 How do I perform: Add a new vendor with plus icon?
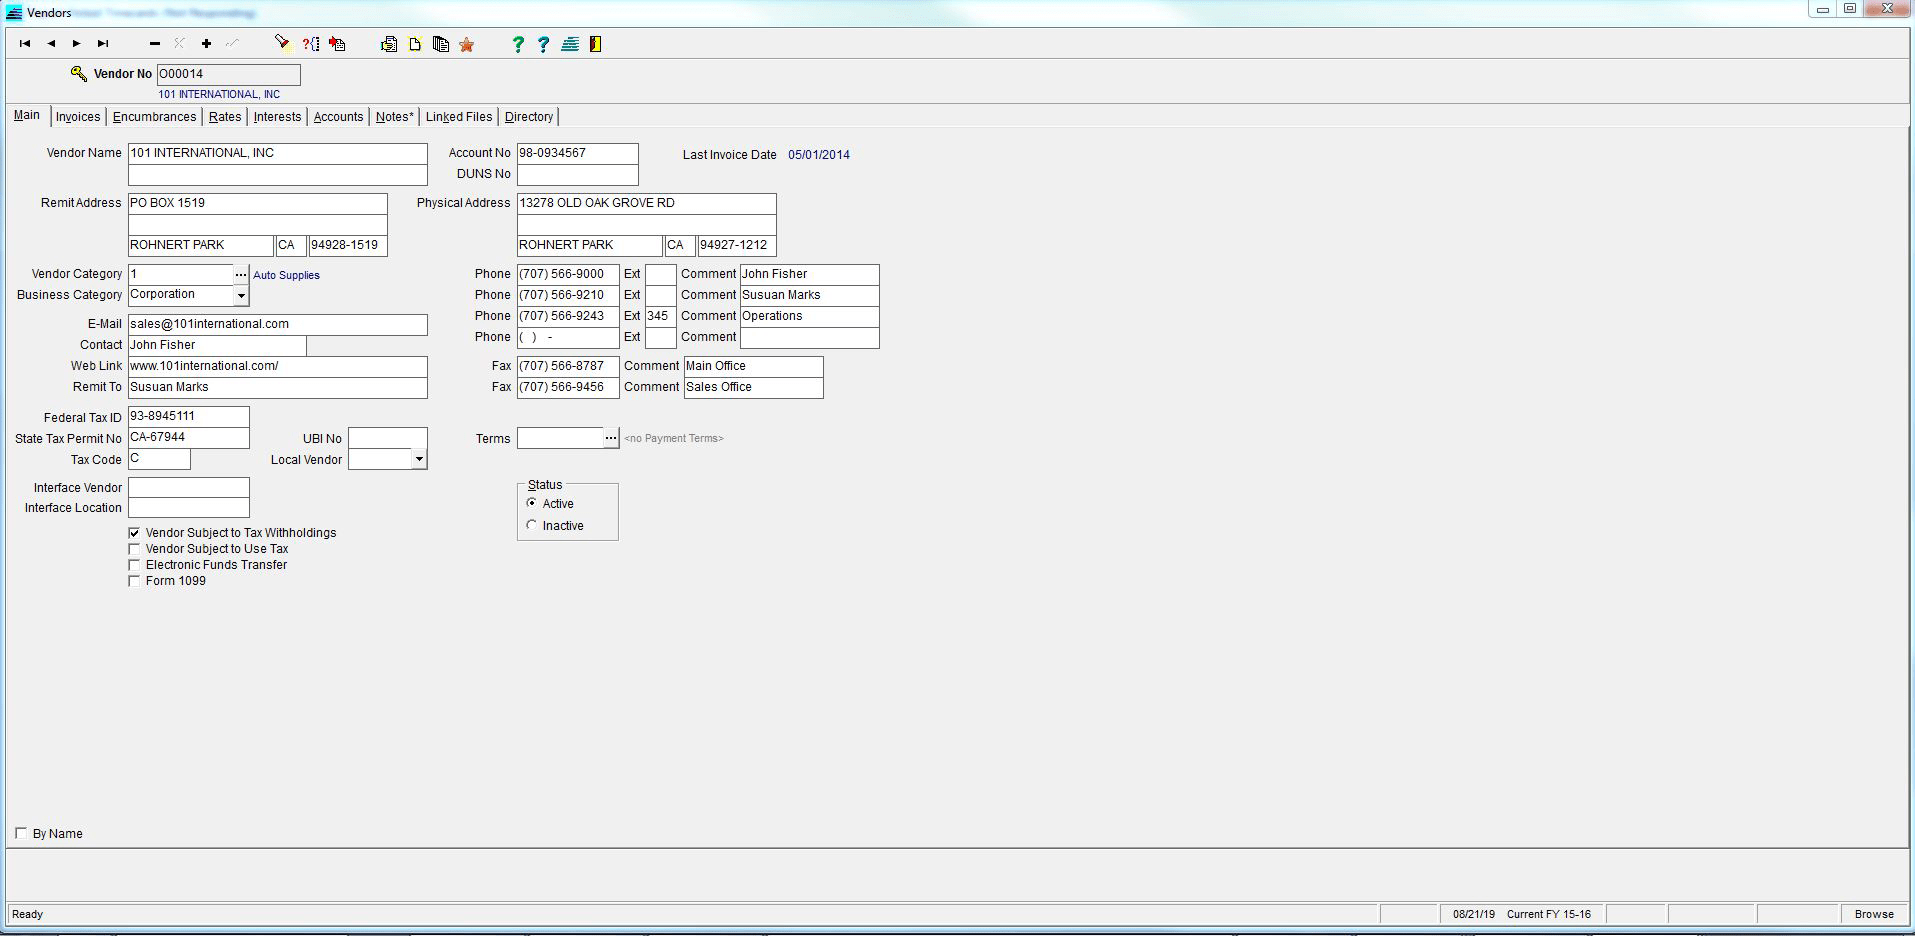click(206, 44)
